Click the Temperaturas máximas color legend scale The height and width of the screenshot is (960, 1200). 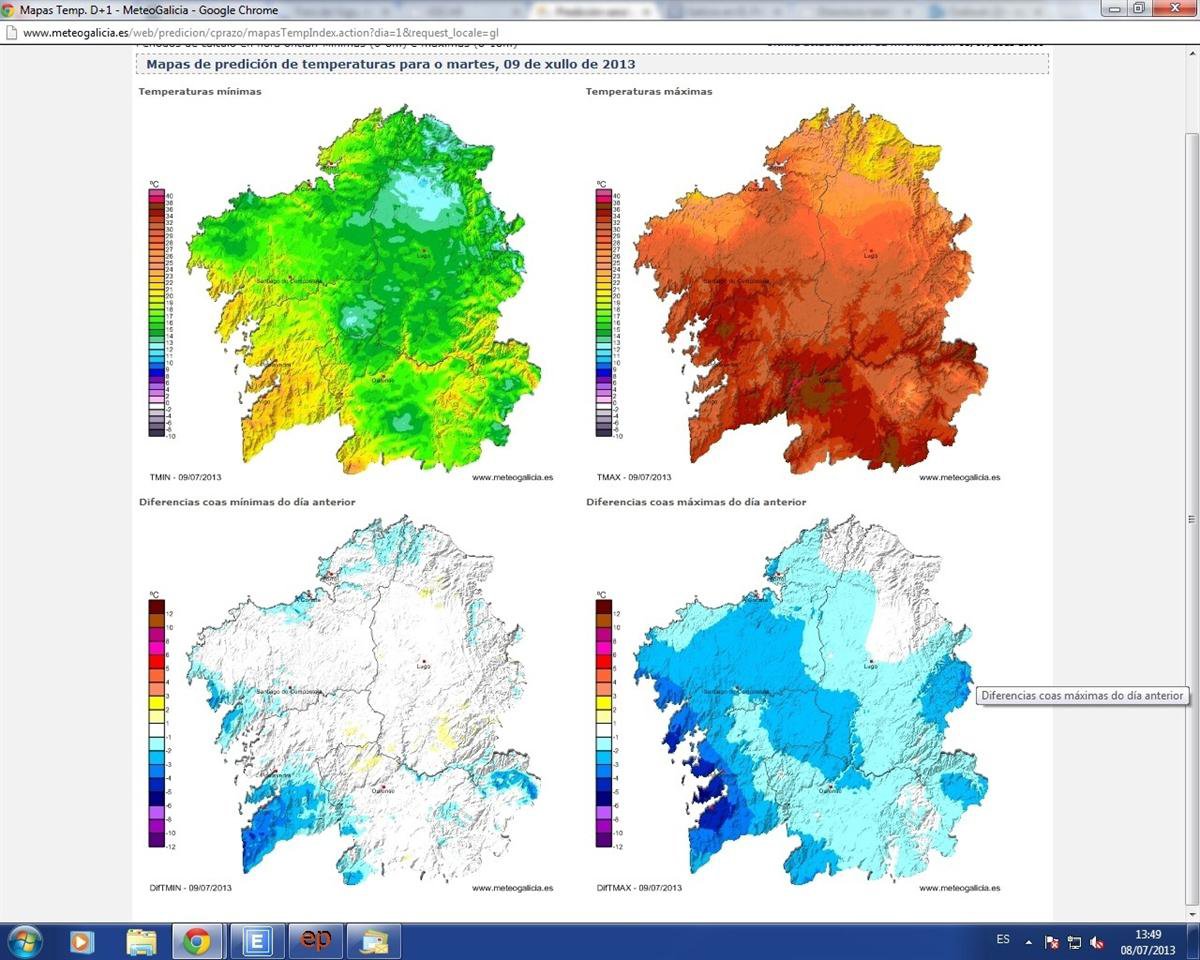603,312
